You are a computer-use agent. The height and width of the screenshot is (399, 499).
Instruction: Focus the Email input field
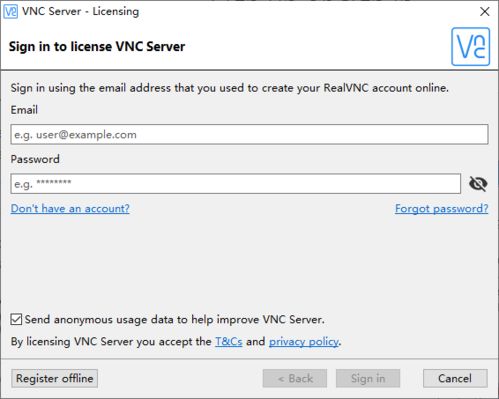pos(249,134)
